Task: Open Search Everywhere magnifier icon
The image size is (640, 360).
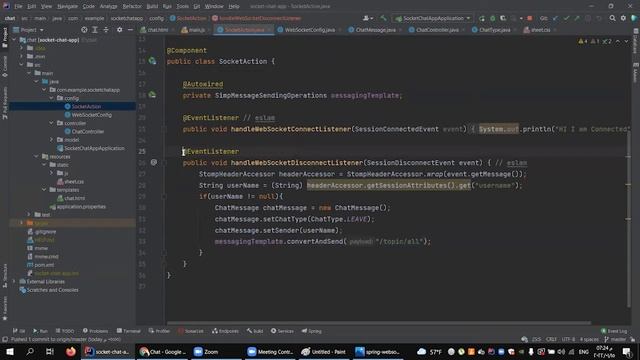Action: pos(612,18)
